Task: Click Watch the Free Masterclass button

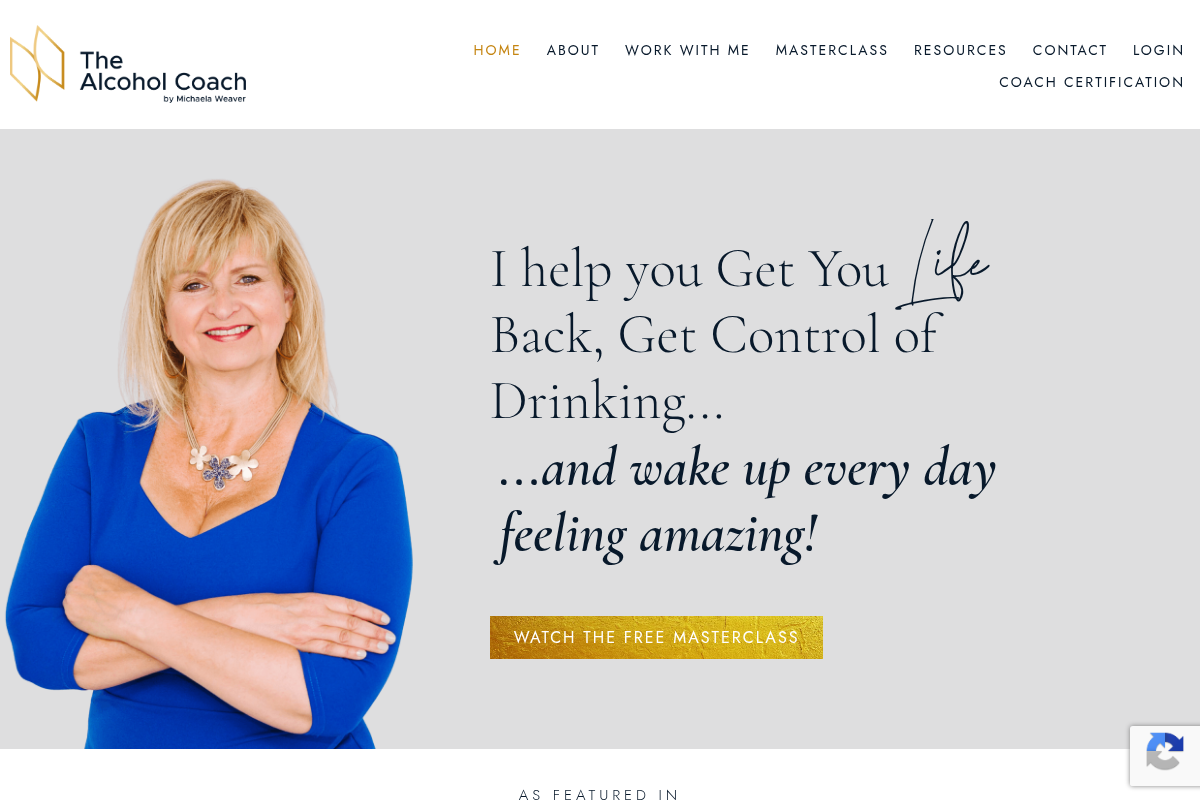Action: 656,637
